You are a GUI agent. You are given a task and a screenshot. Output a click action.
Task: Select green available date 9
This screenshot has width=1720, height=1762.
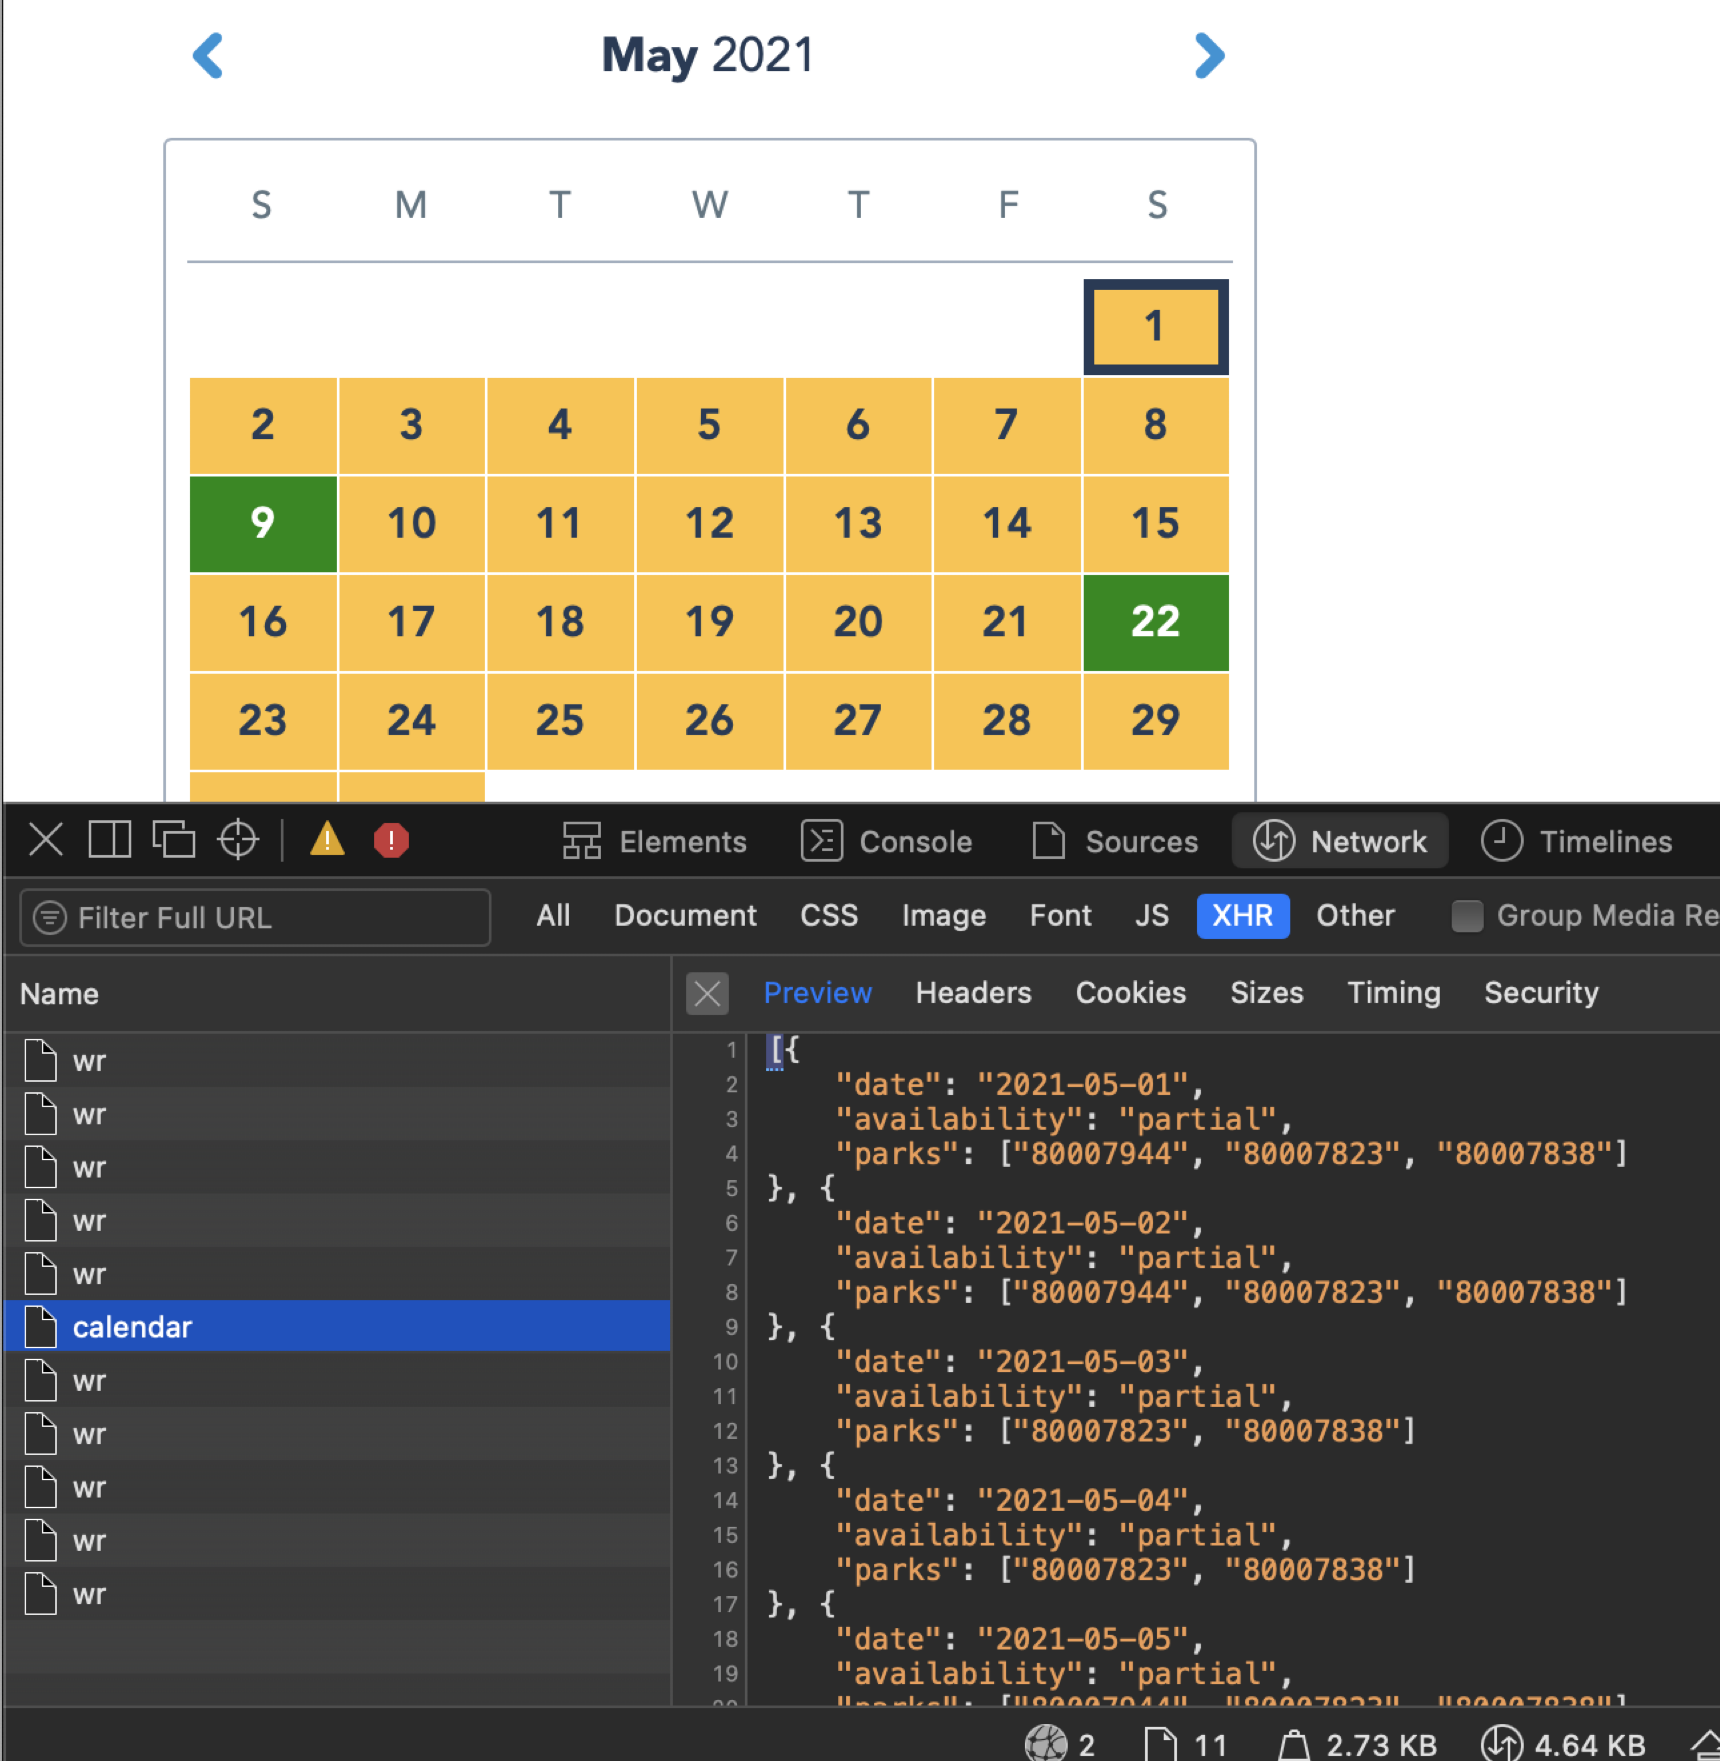pos(263,524)
